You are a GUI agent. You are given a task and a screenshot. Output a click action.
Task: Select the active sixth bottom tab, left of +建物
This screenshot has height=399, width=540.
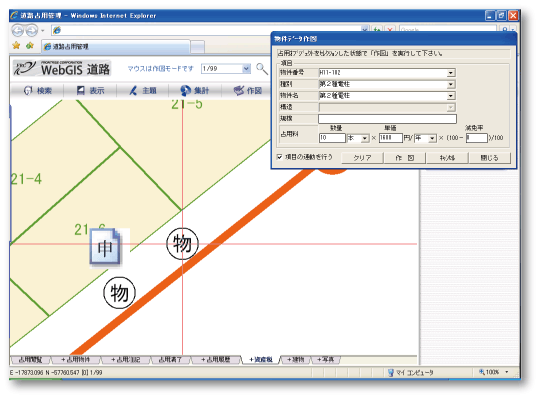(x=261, y=360)
